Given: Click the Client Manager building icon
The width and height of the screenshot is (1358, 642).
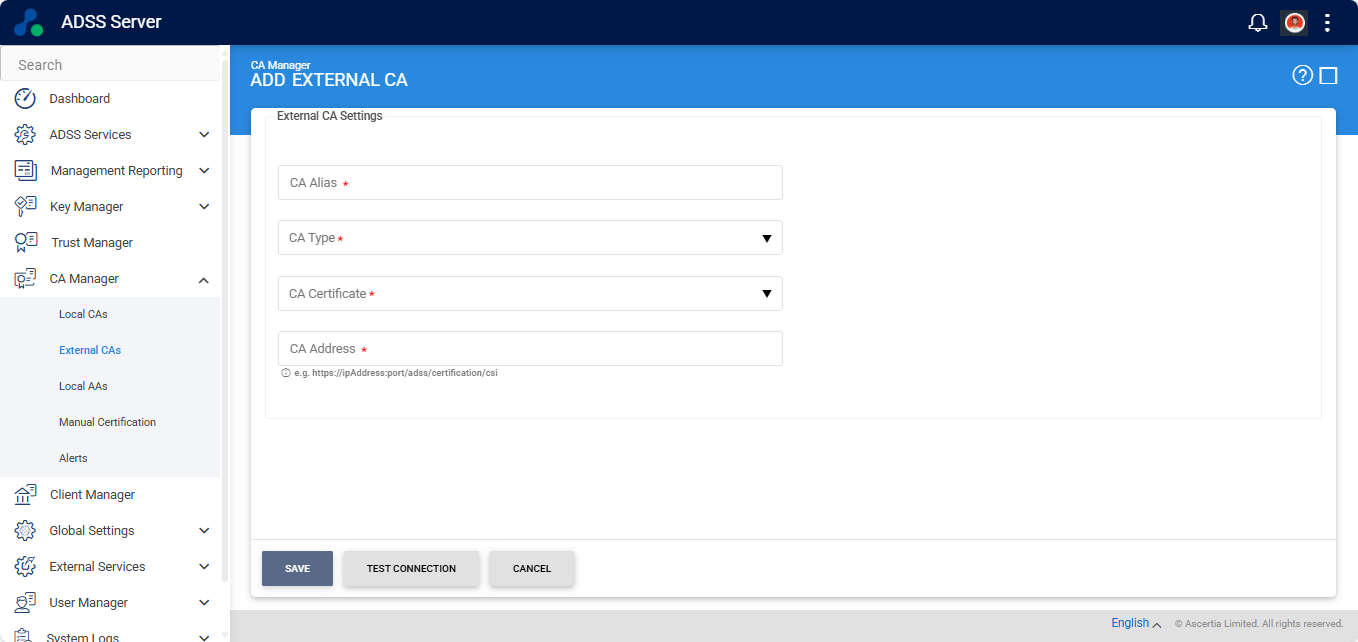Looking at the screenshot, I should [25, 494].
